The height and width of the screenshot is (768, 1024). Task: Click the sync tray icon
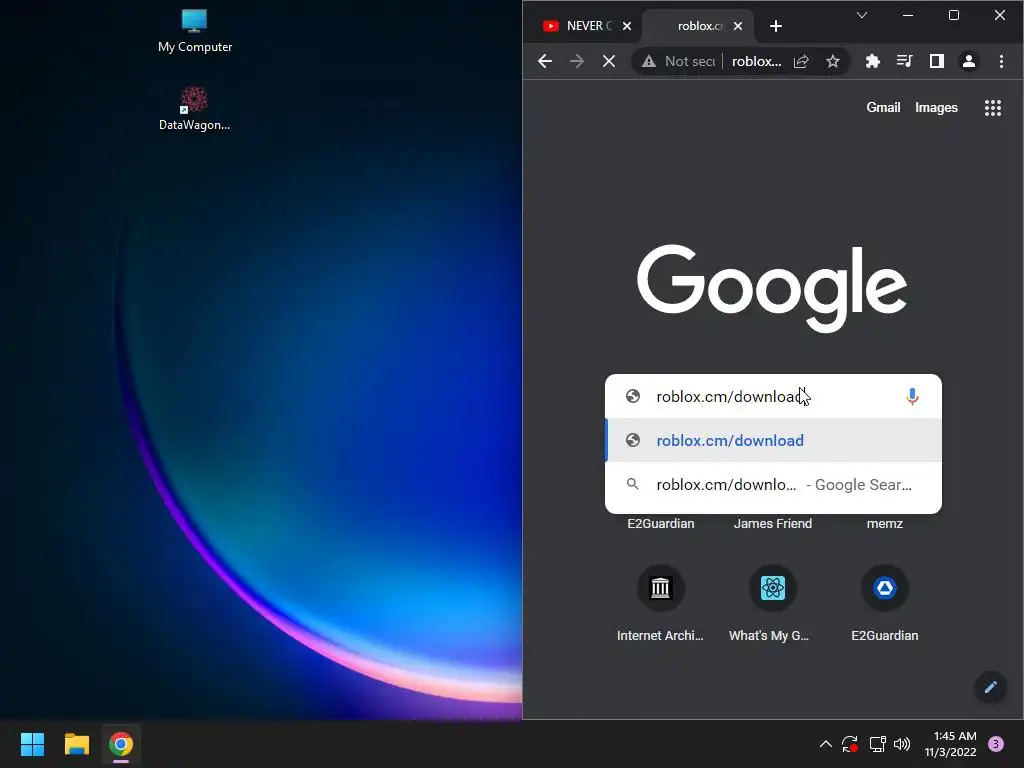click(x=850, y=744)
